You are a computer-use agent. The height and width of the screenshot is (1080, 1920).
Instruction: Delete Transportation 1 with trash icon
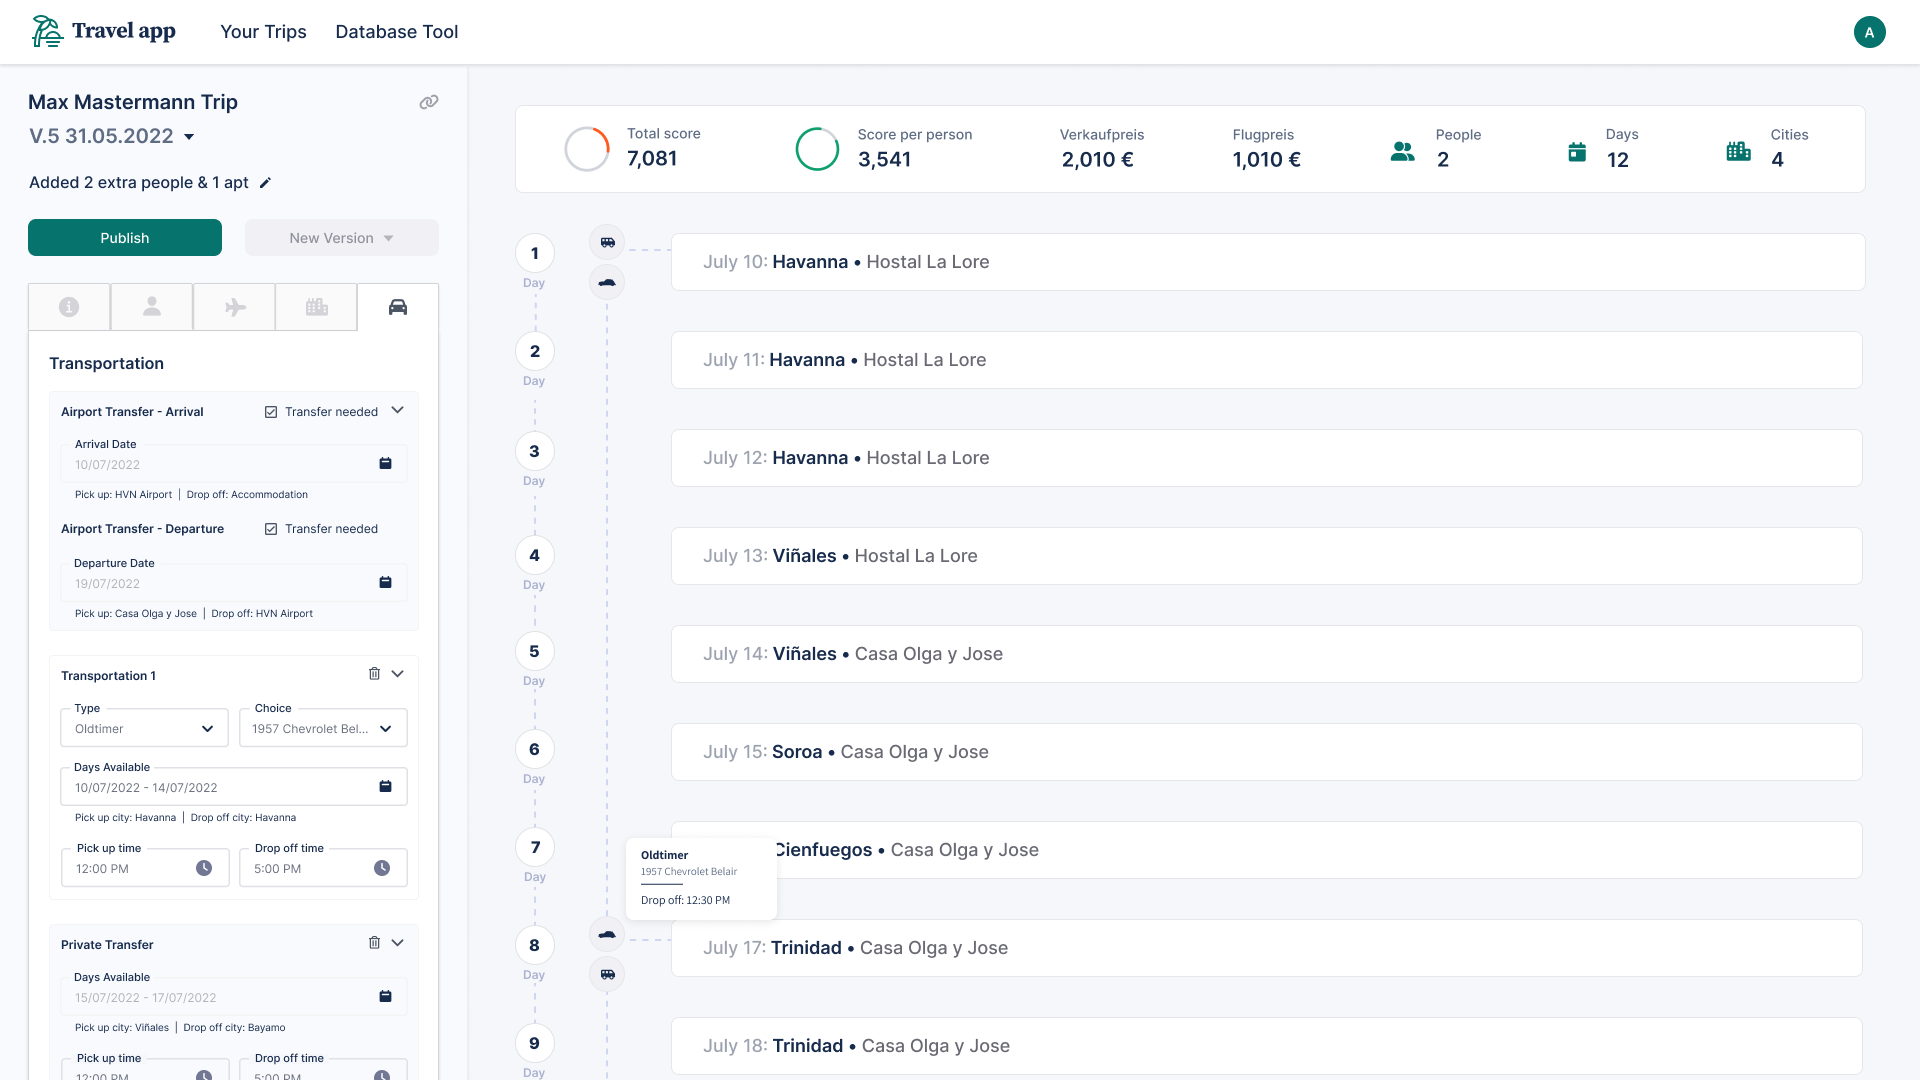pos(374,674)
